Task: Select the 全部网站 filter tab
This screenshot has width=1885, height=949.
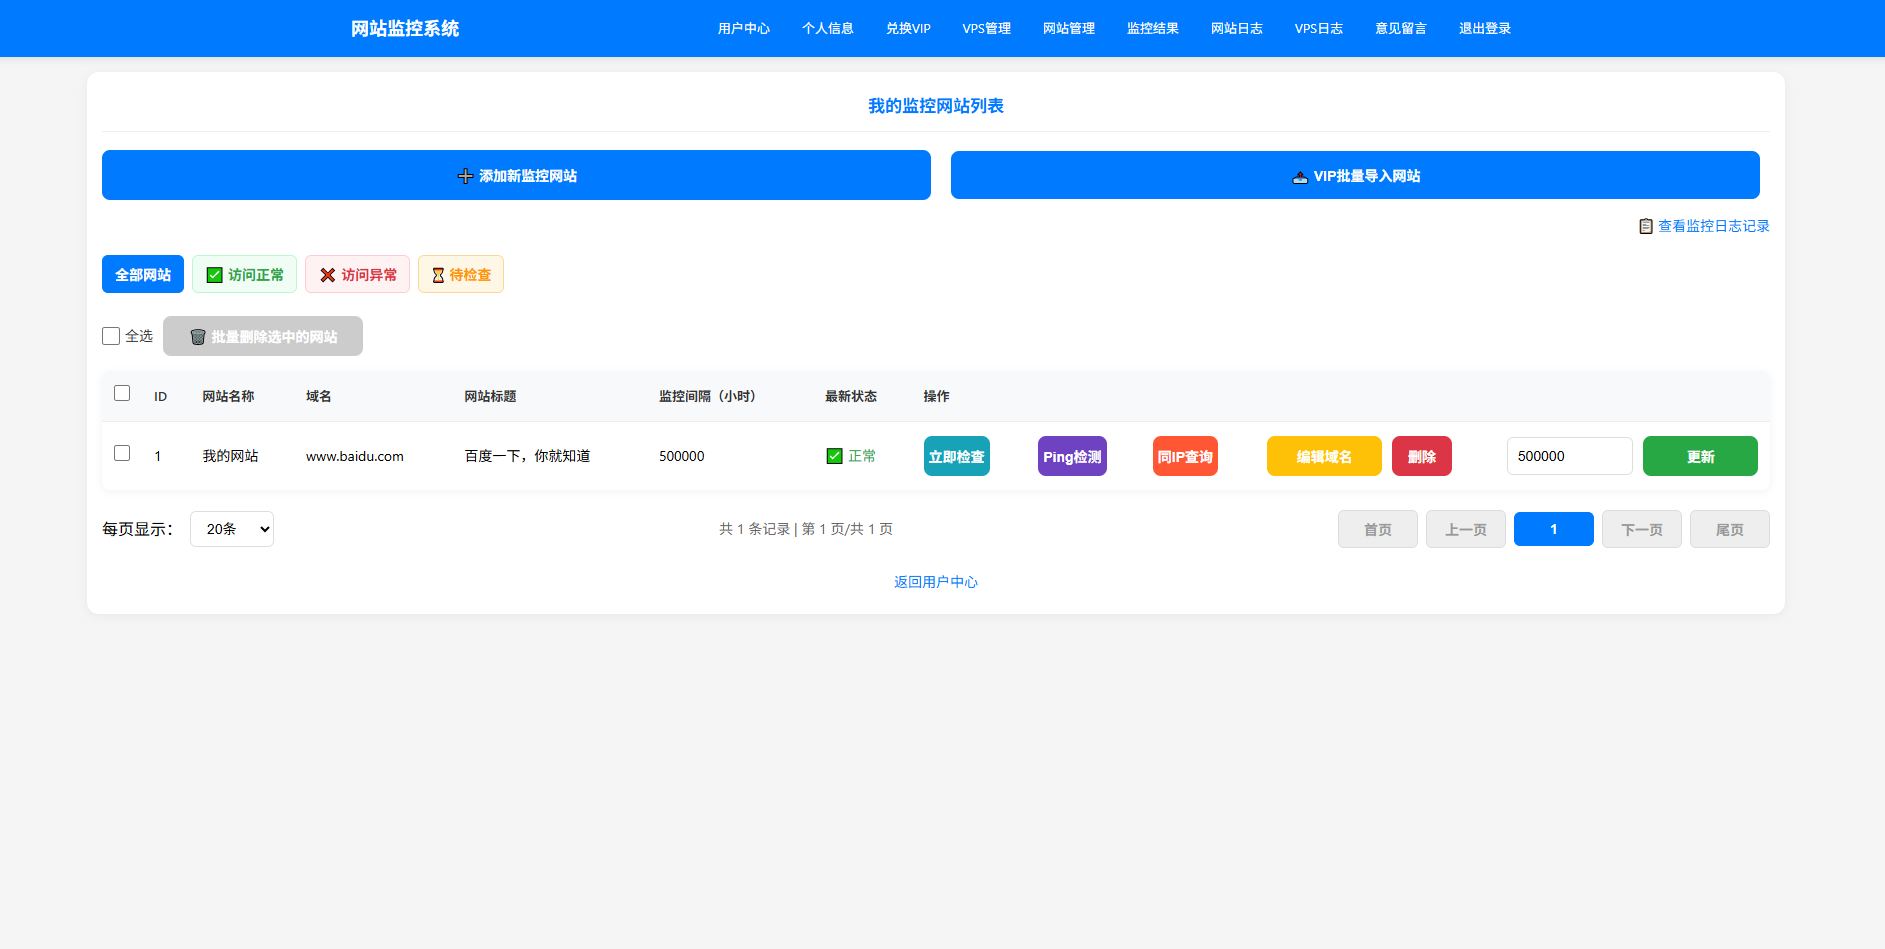Action: pyautogui.click(x=143, y=274)
